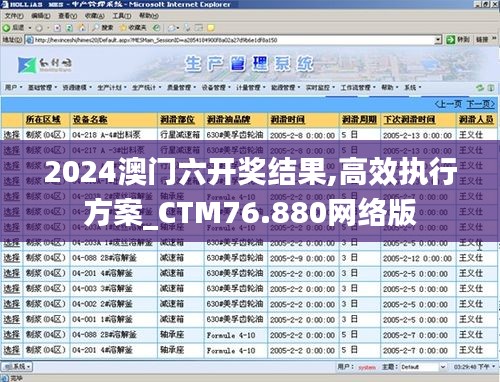Click the browser Refresh page icon

point(69,28)
